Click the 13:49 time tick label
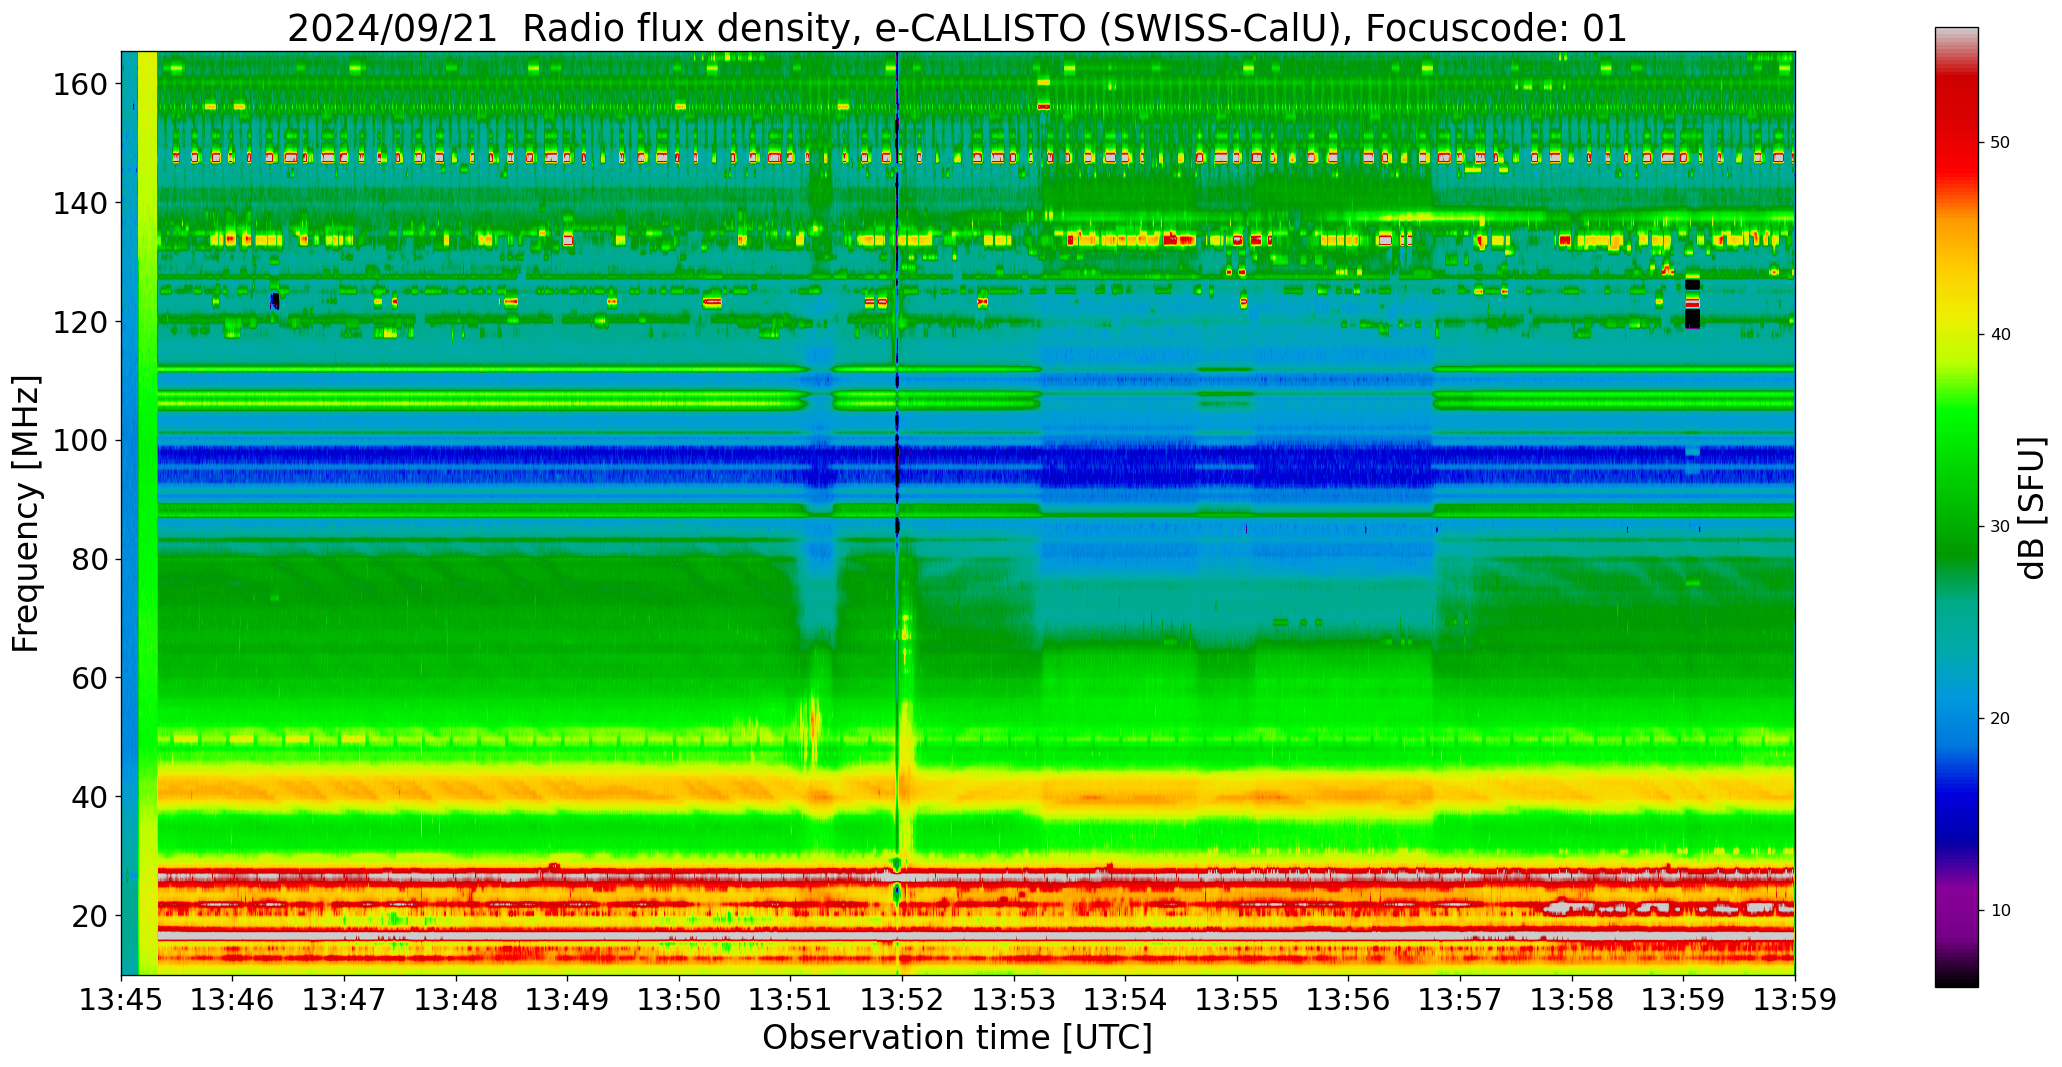This screenshot has width=2062, height=1067. pyautogui.click(x=568, y=1000)
